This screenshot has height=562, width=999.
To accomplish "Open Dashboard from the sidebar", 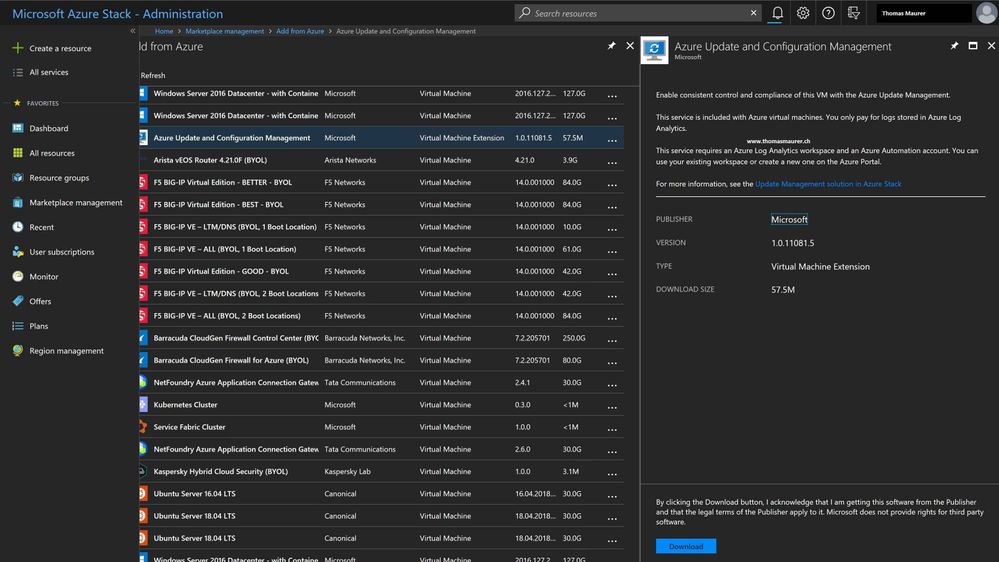I will 48,129.
